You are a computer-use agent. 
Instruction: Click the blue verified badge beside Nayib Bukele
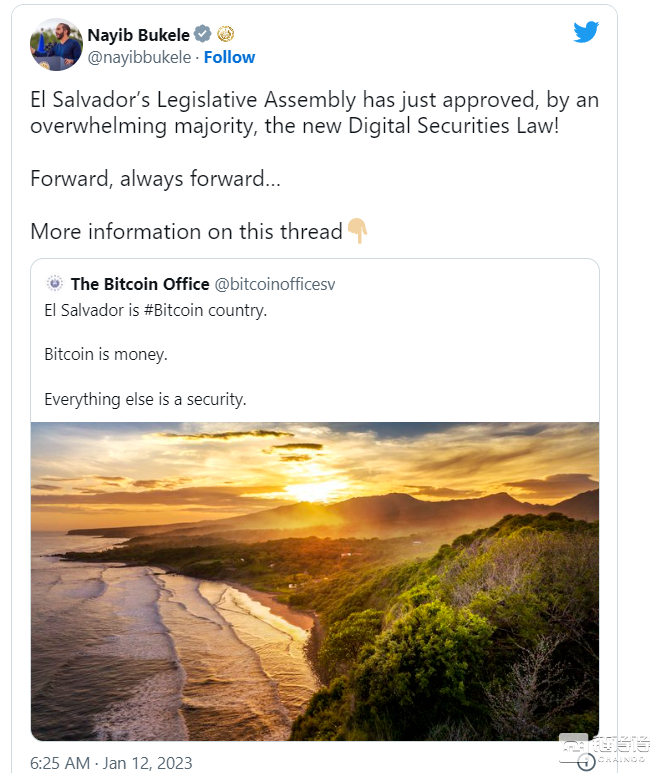click(x=203, y=35)
